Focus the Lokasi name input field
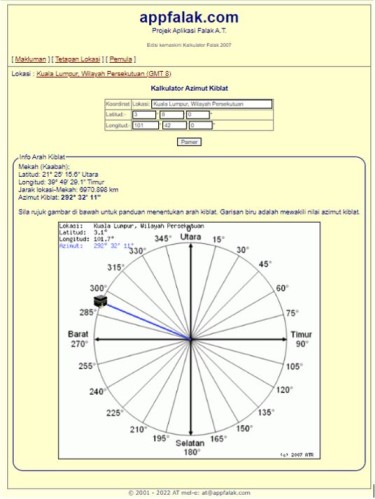The image size is (375, 499). (x=212, y=104)
